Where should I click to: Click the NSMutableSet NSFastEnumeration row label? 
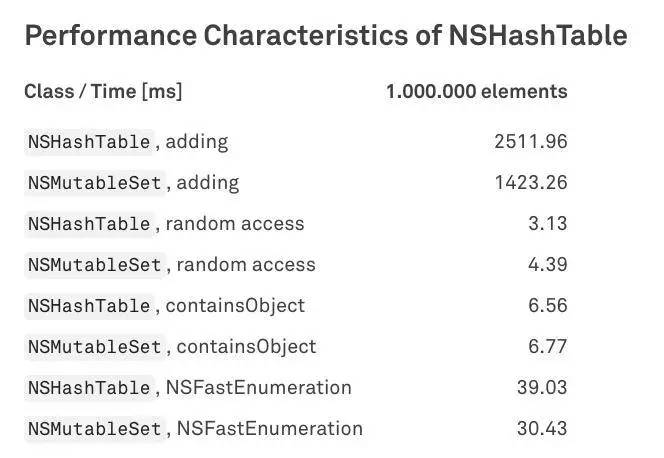pos(194,429)
